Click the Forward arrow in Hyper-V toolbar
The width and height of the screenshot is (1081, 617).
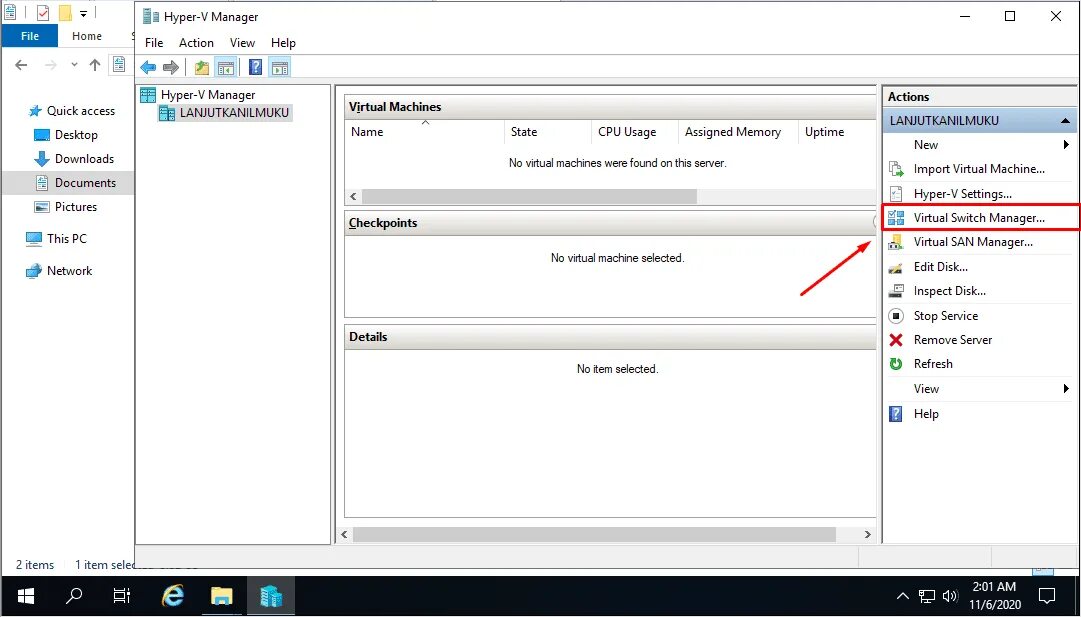(170, 68)
